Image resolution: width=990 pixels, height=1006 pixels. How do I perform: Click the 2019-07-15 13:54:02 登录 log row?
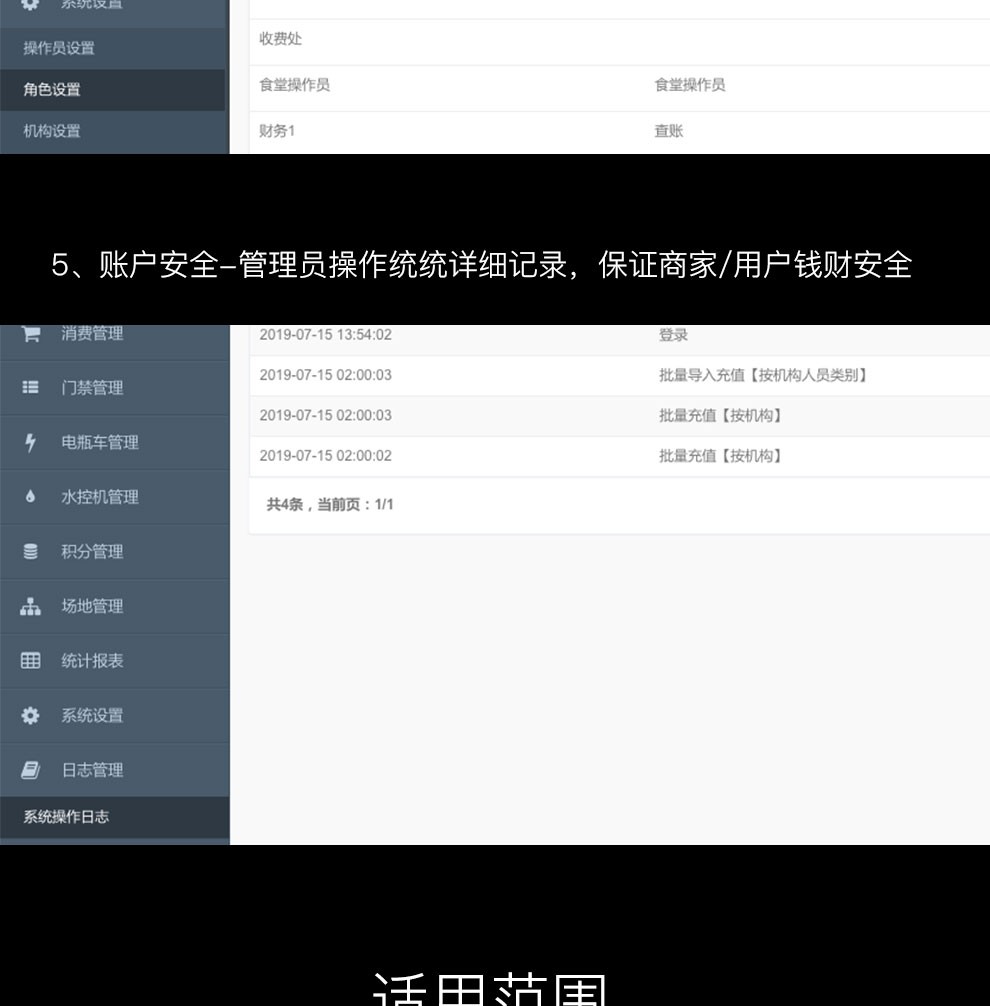click(x=326, y=336)
